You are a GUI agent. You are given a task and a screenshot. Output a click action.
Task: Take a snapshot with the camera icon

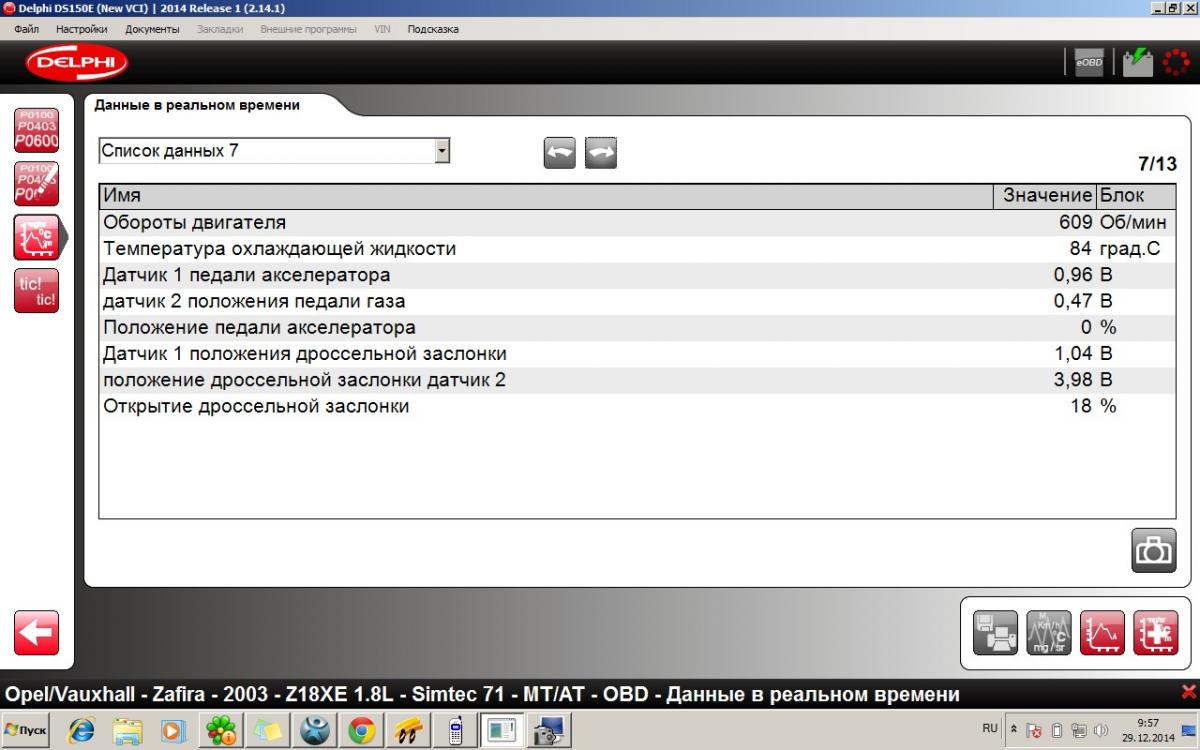1153,550
